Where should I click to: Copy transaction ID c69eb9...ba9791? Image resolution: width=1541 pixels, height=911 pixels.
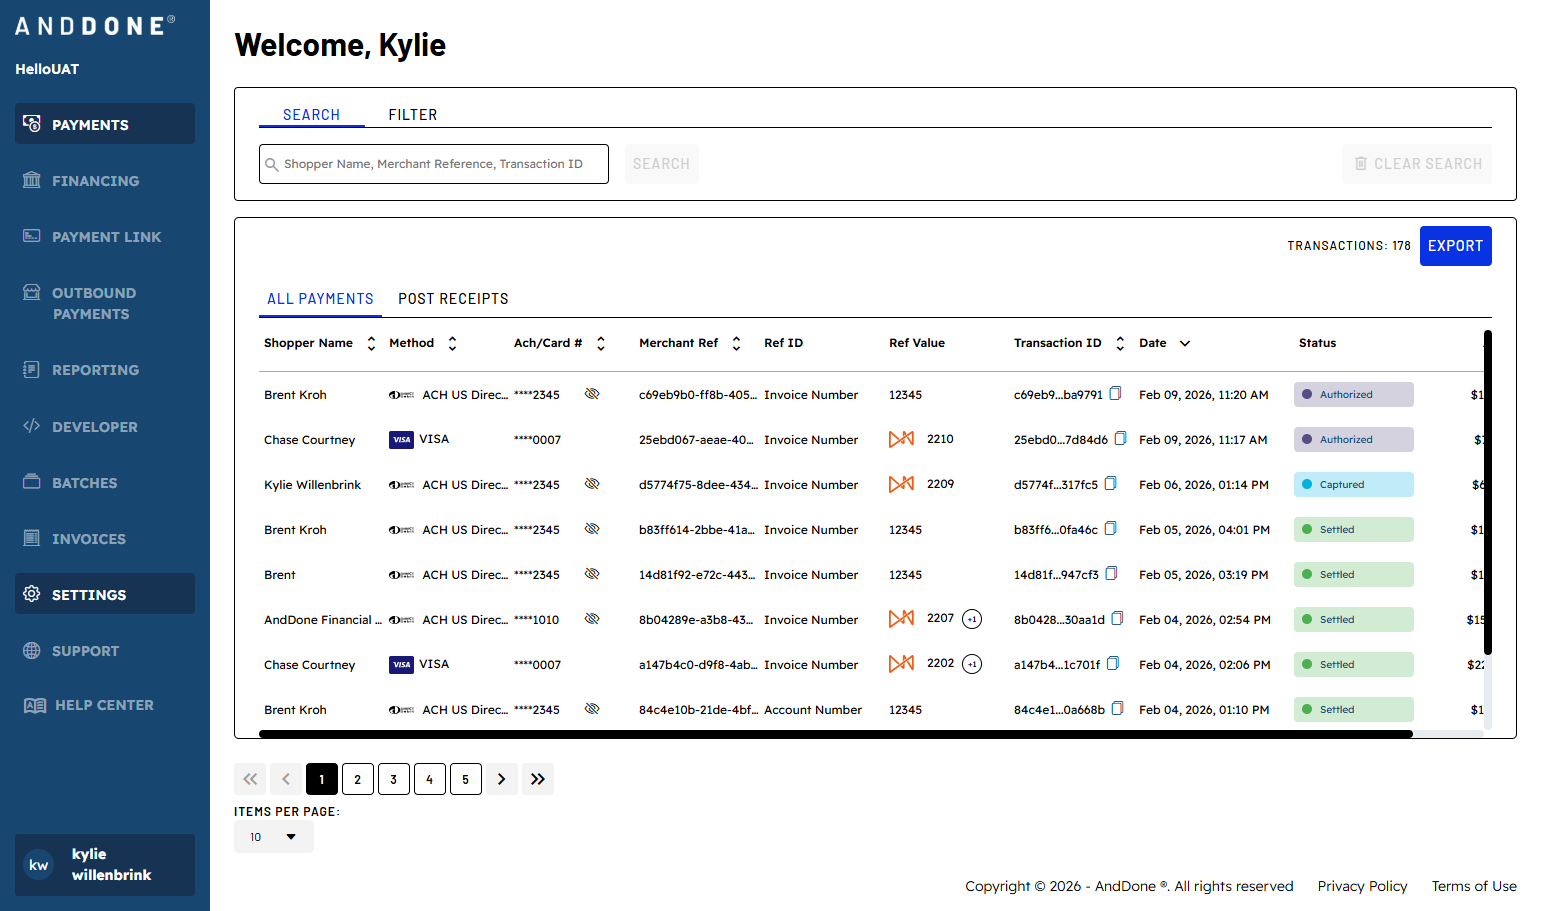click(1116, 394)
